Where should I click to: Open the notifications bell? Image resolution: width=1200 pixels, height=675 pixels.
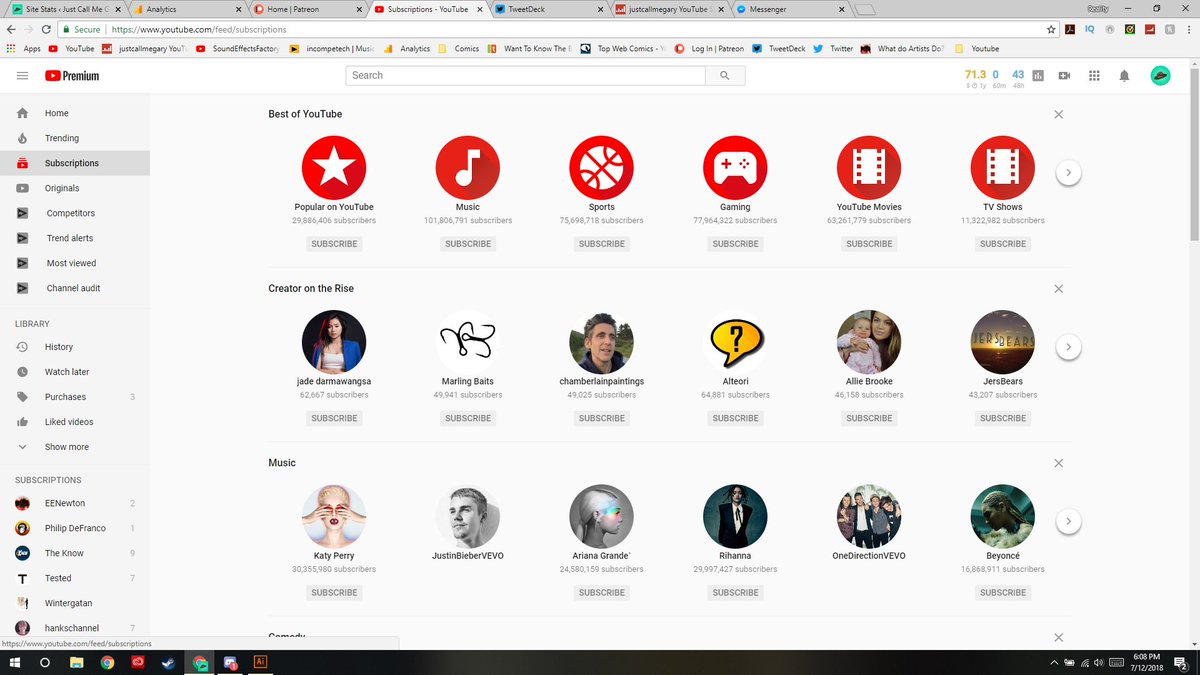(x=1124, y=76)
